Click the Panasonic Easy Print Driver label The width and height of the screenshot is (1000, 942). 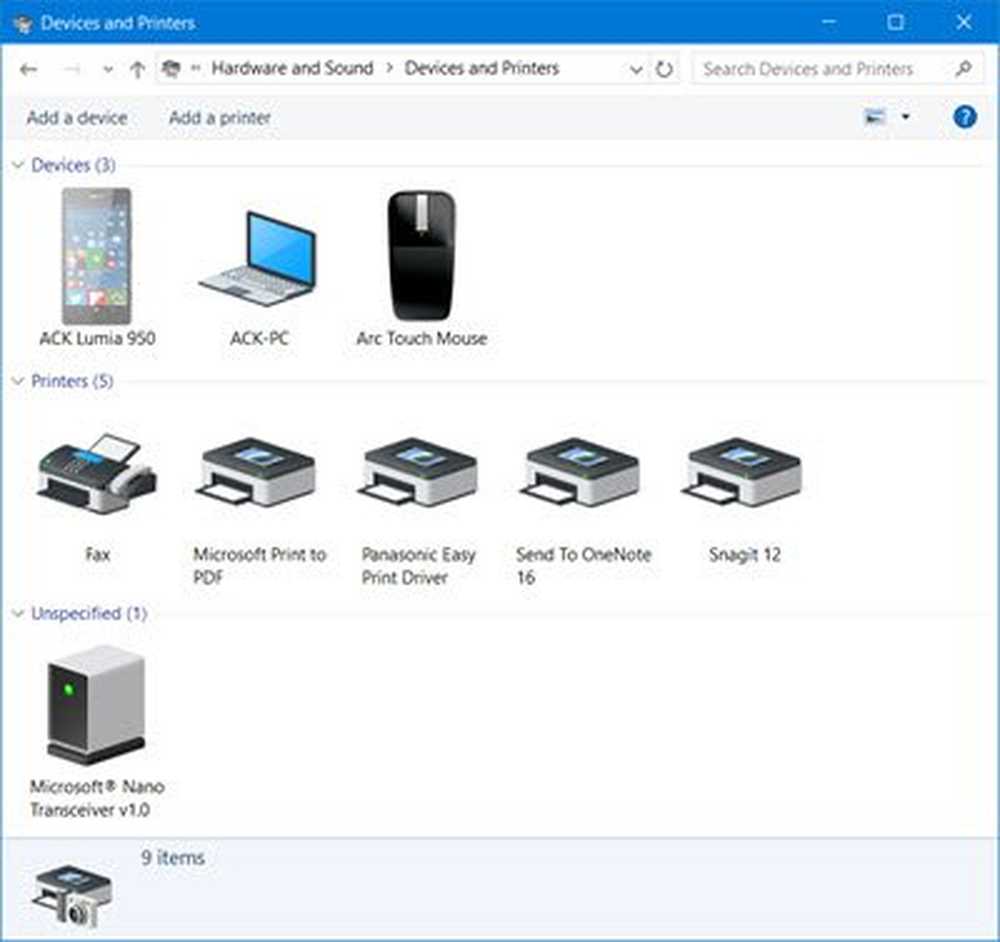pos(418,566)
